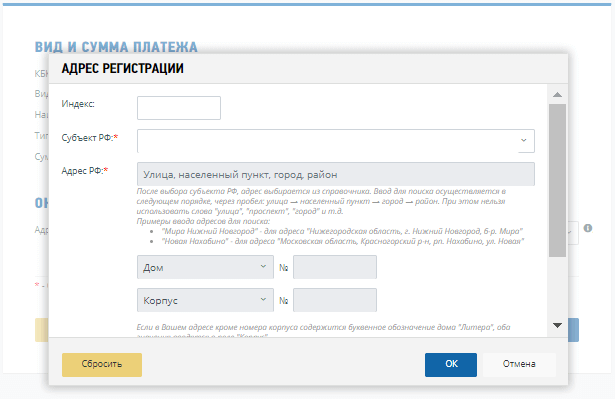Click the scrollbar down arrow

click(x=557, y=325)
